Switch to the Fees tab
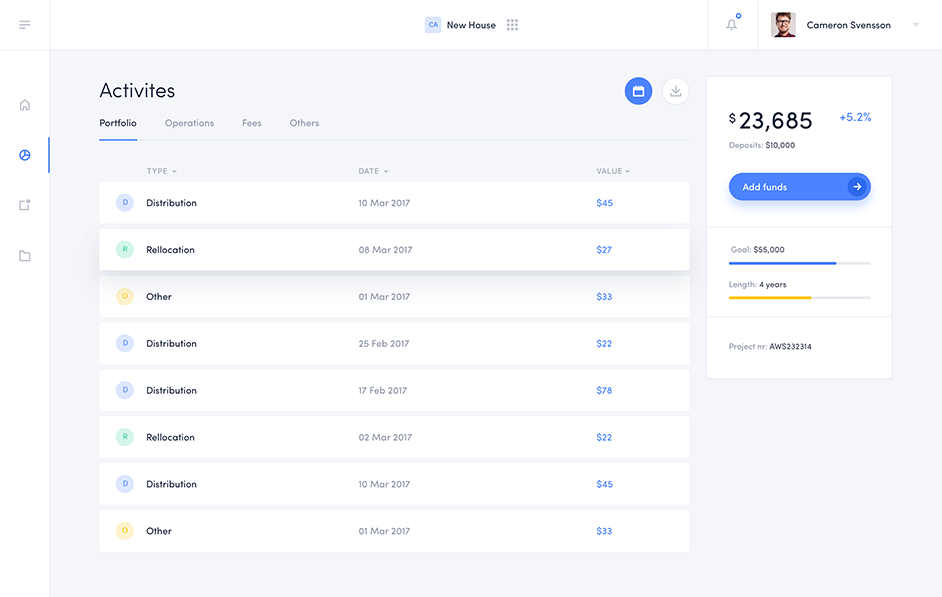Image resolution: width=942 pixels, height=597 pixels. 252,123
